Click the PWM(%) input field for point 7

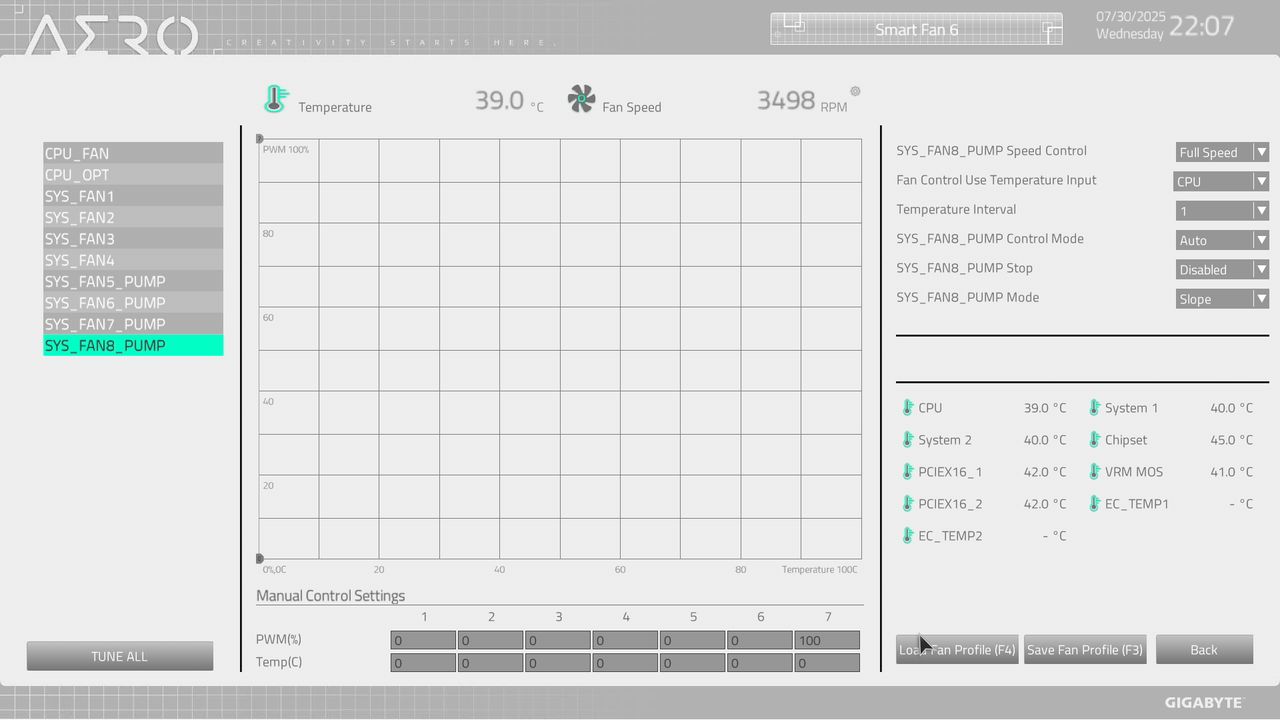click(827, 639)
